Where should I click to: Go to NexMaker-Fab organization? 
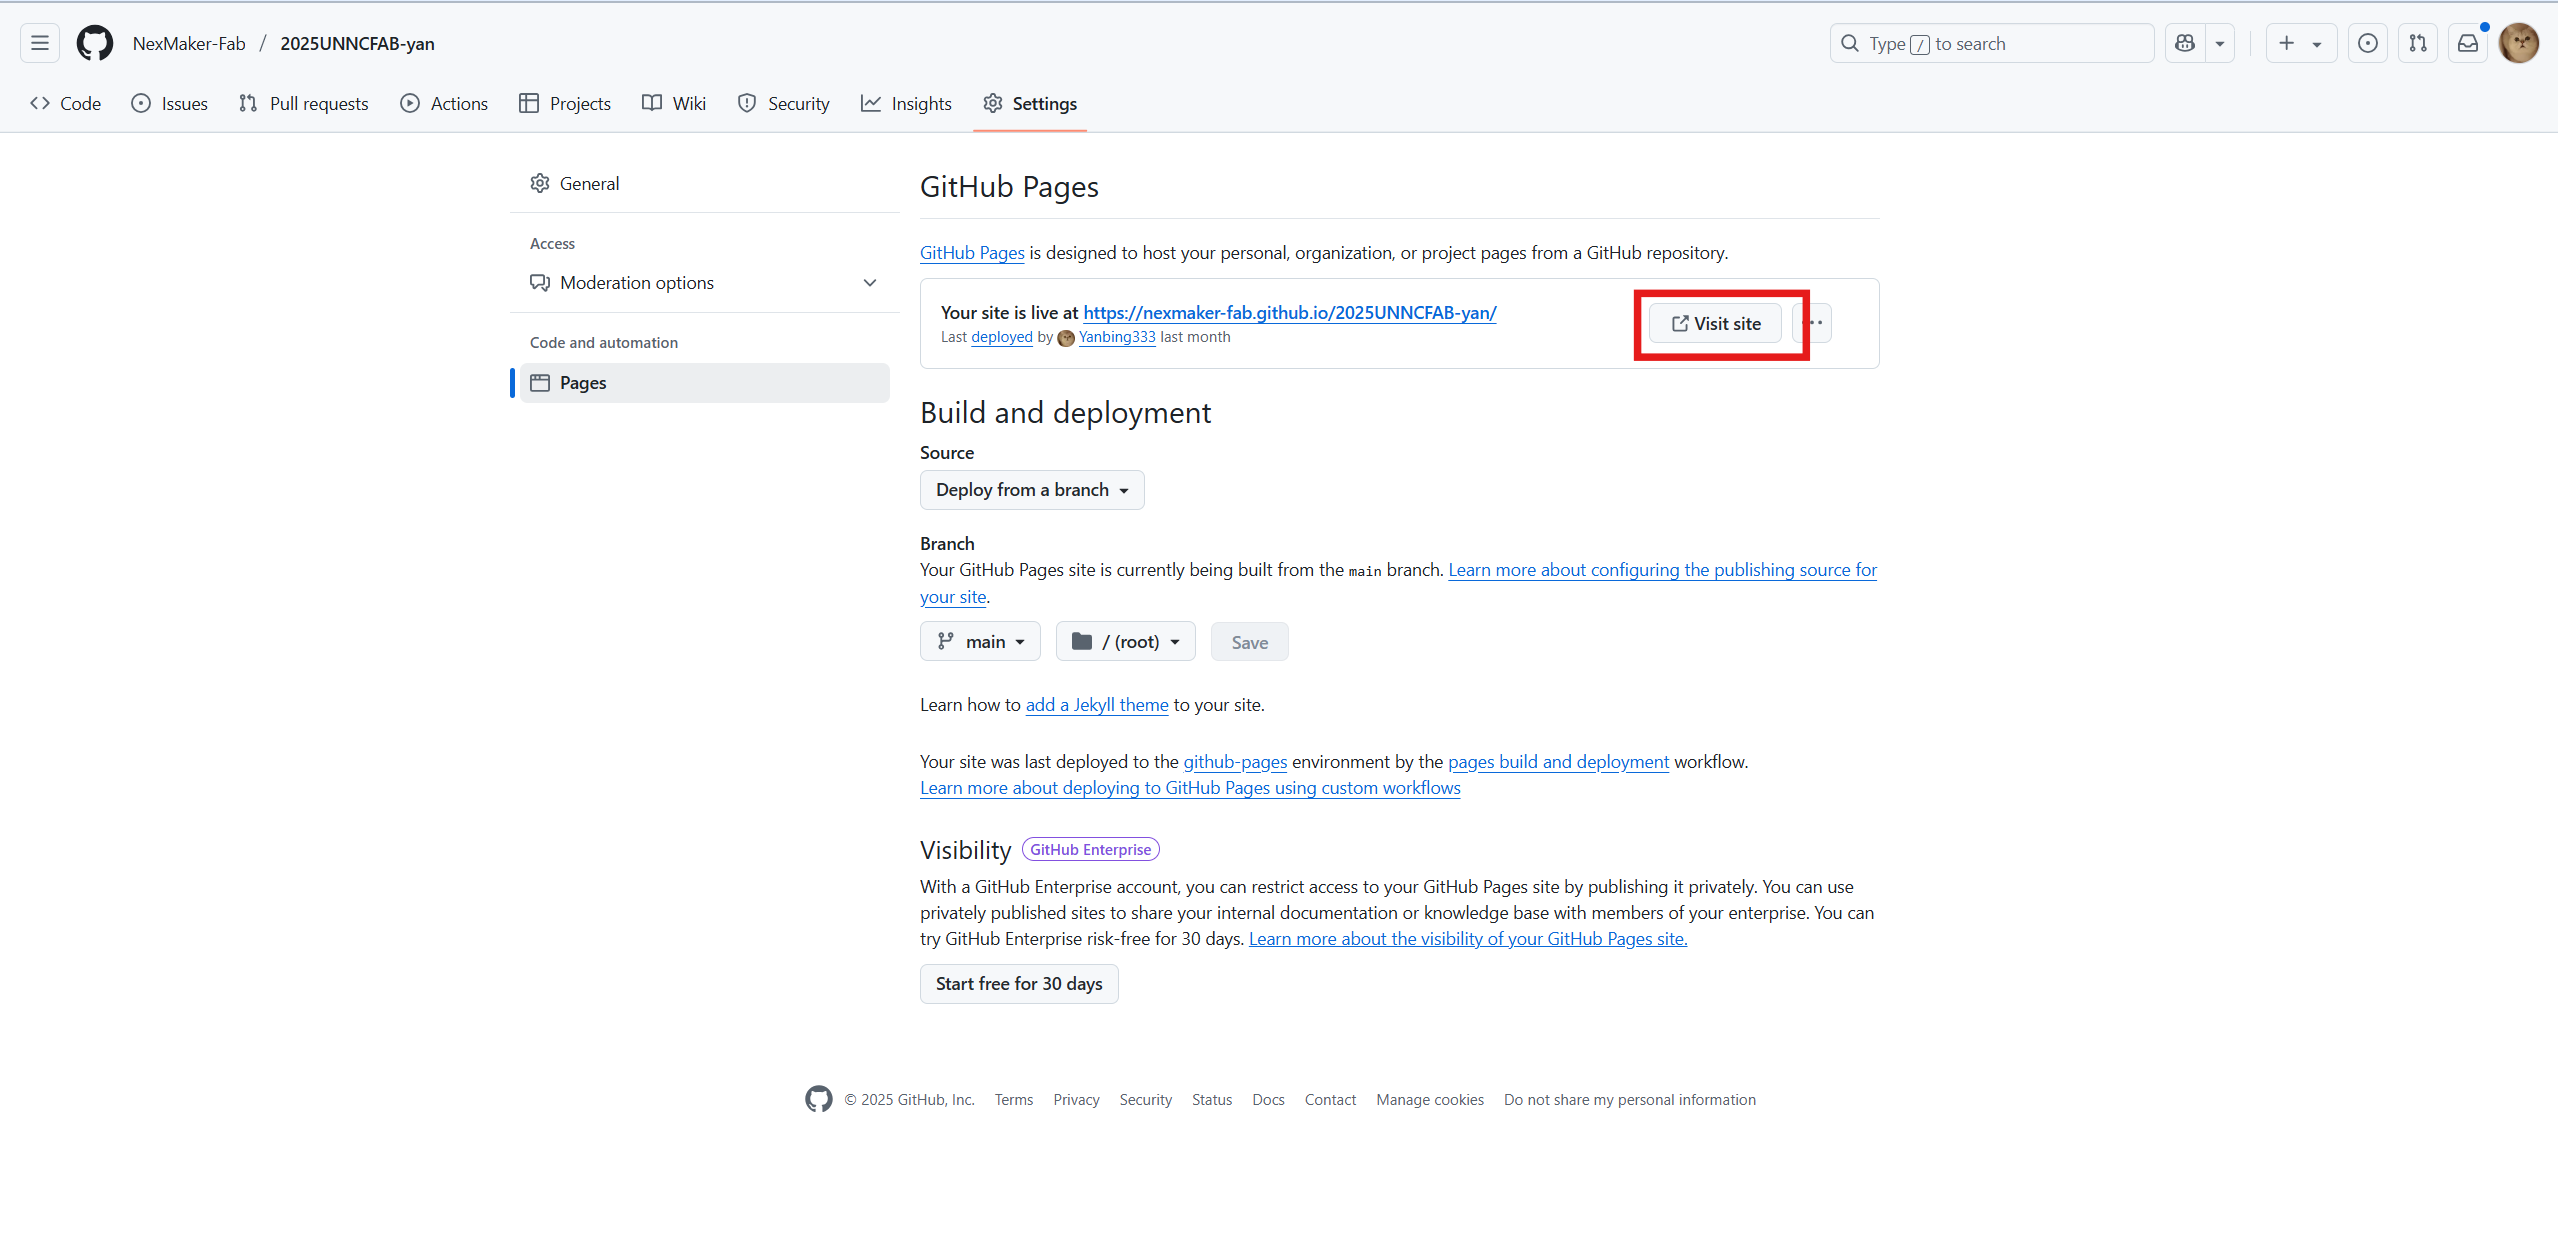(189, 43)
